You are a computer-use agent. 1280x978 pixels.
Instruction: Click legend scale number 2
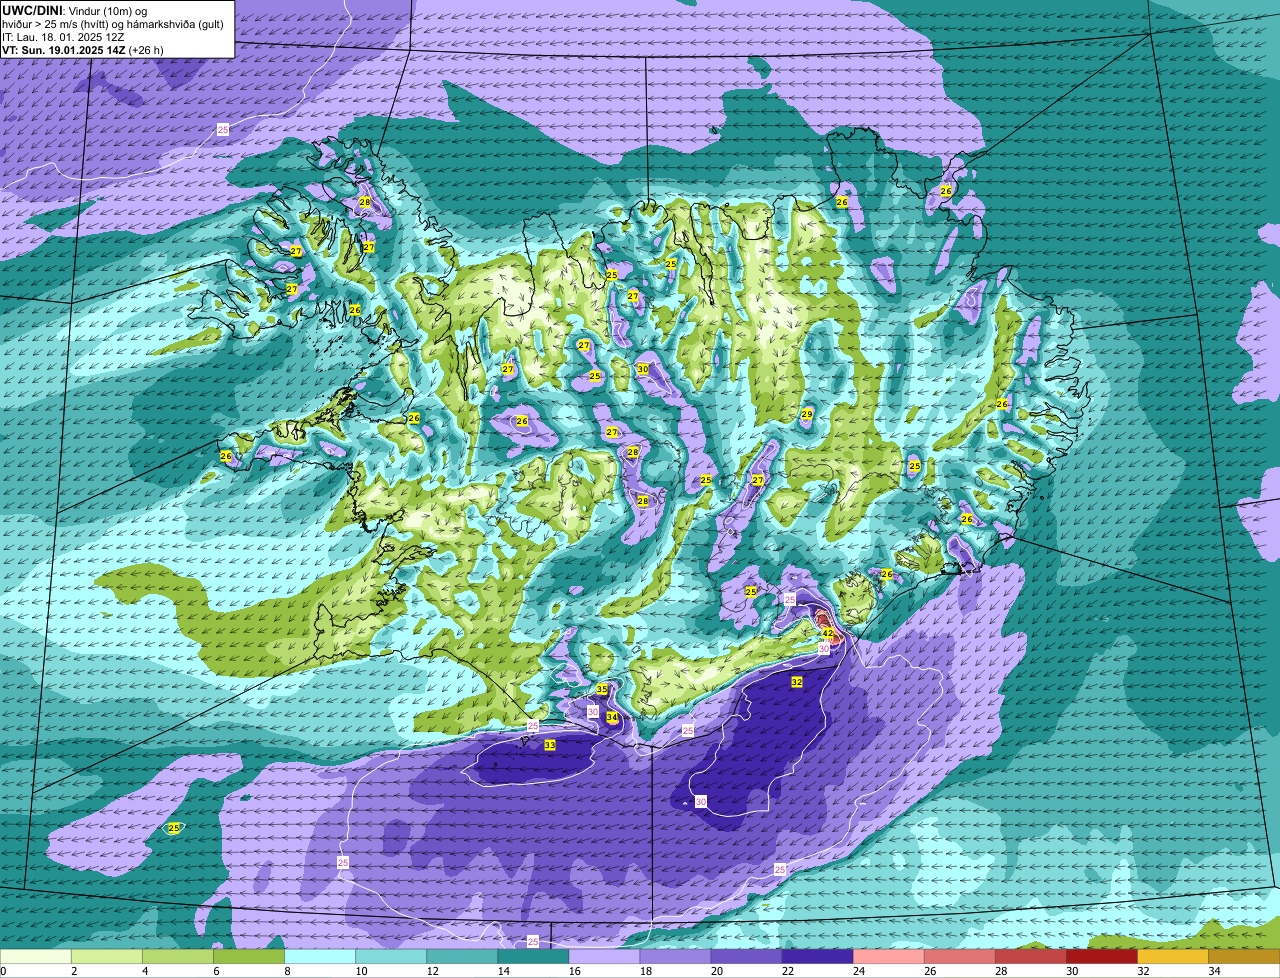click(73, 971)
